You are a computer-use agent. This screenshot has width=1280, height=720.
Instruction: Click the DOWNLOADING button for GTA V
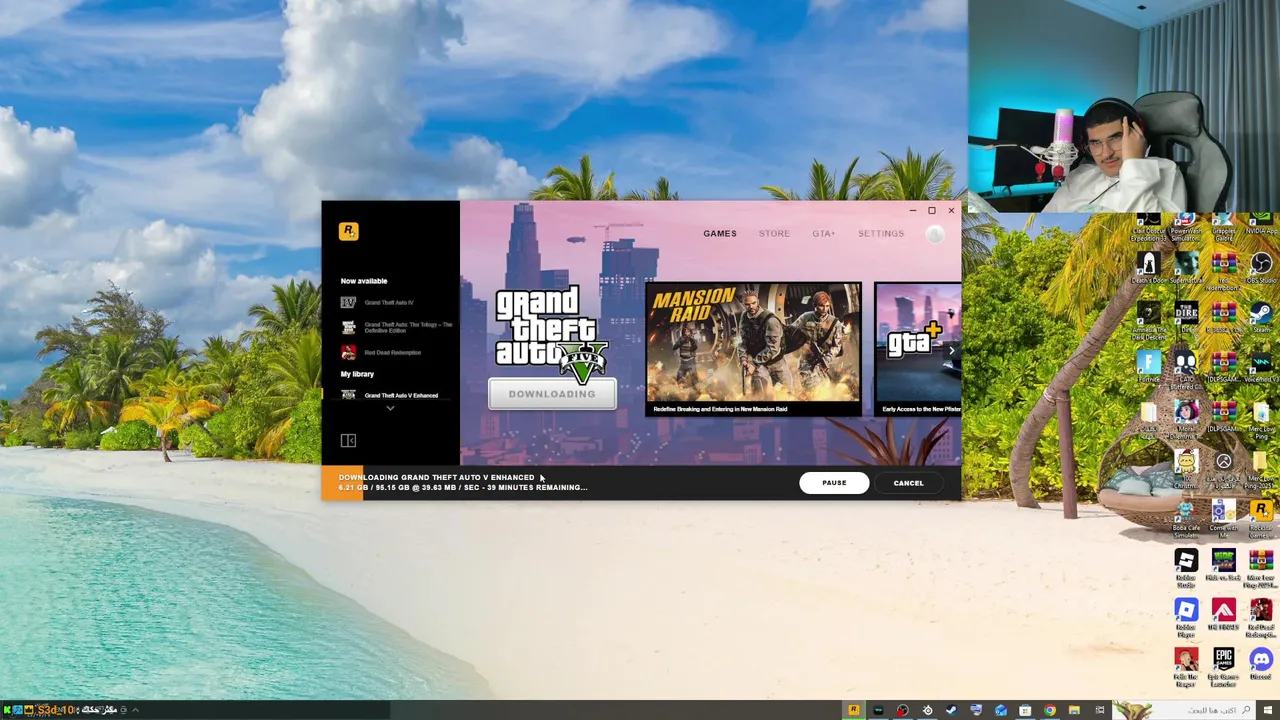click(x=552, y=394)
